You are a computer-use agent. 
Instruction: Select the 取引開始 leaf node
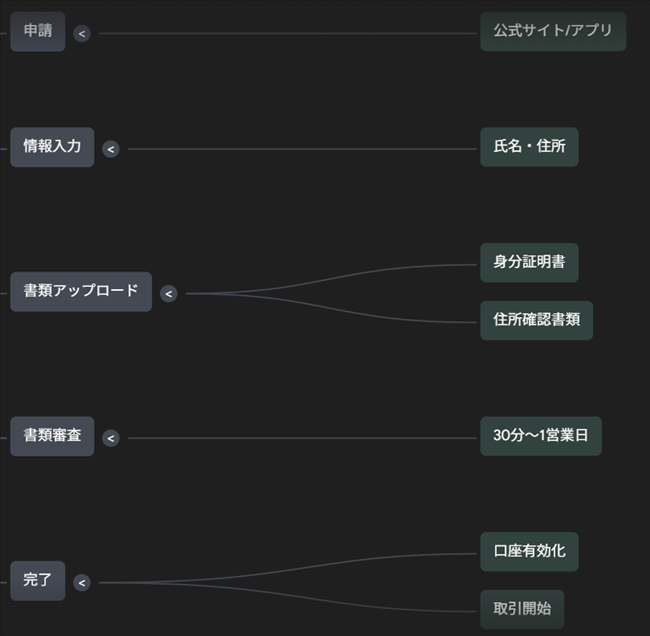pyautogui.click(x=522, y=610)
